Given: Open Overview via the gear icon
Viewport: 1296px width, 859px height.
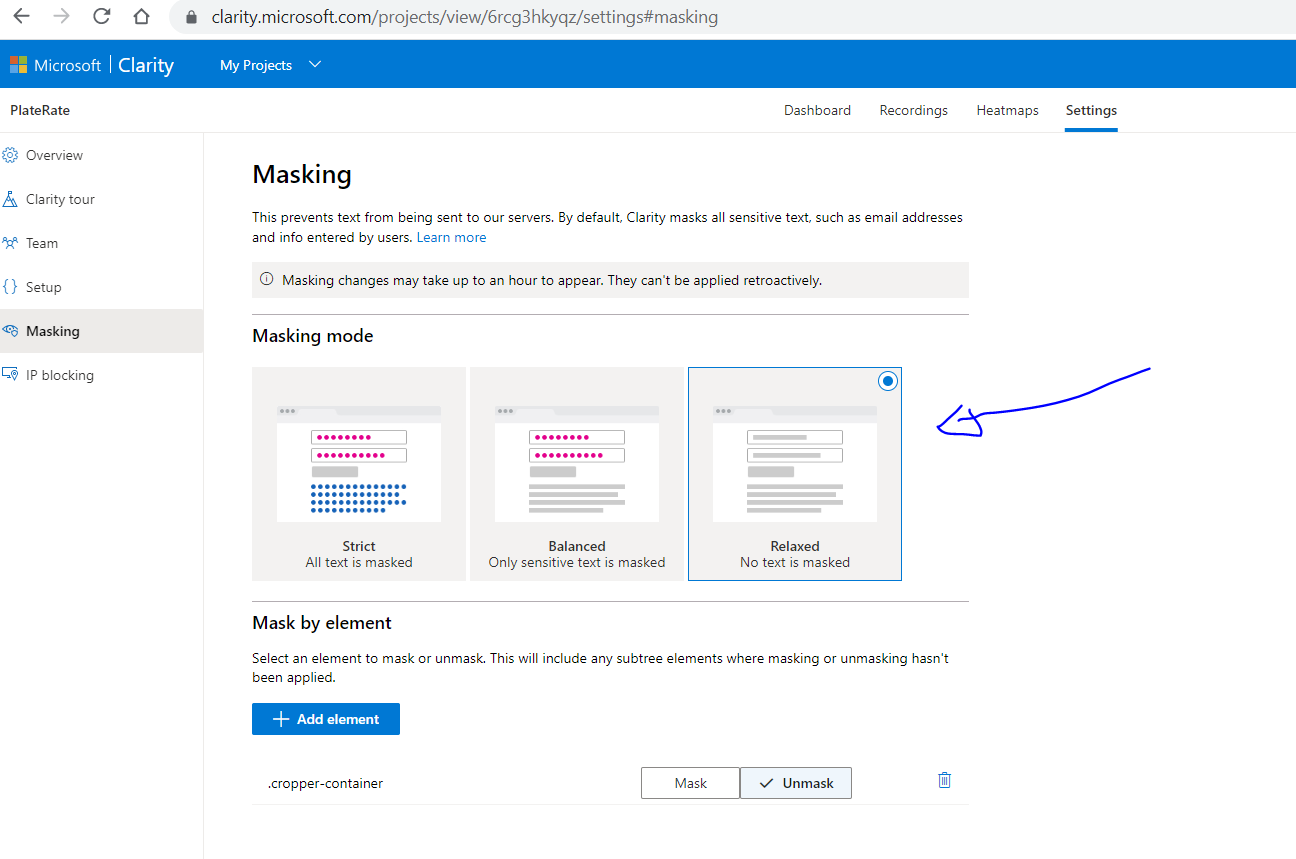Looking at the screenshot, I should coord(11,154).
